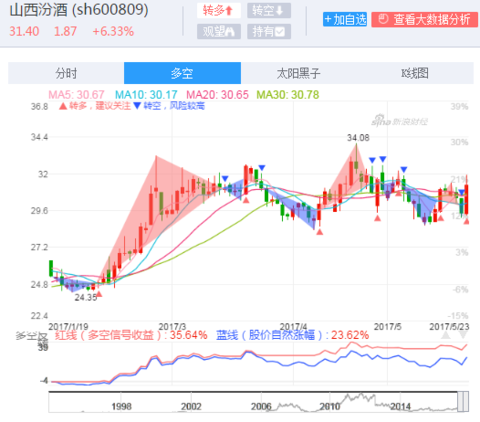Click the stock title 山西汾酒 (sh600809)

(79, 10)
